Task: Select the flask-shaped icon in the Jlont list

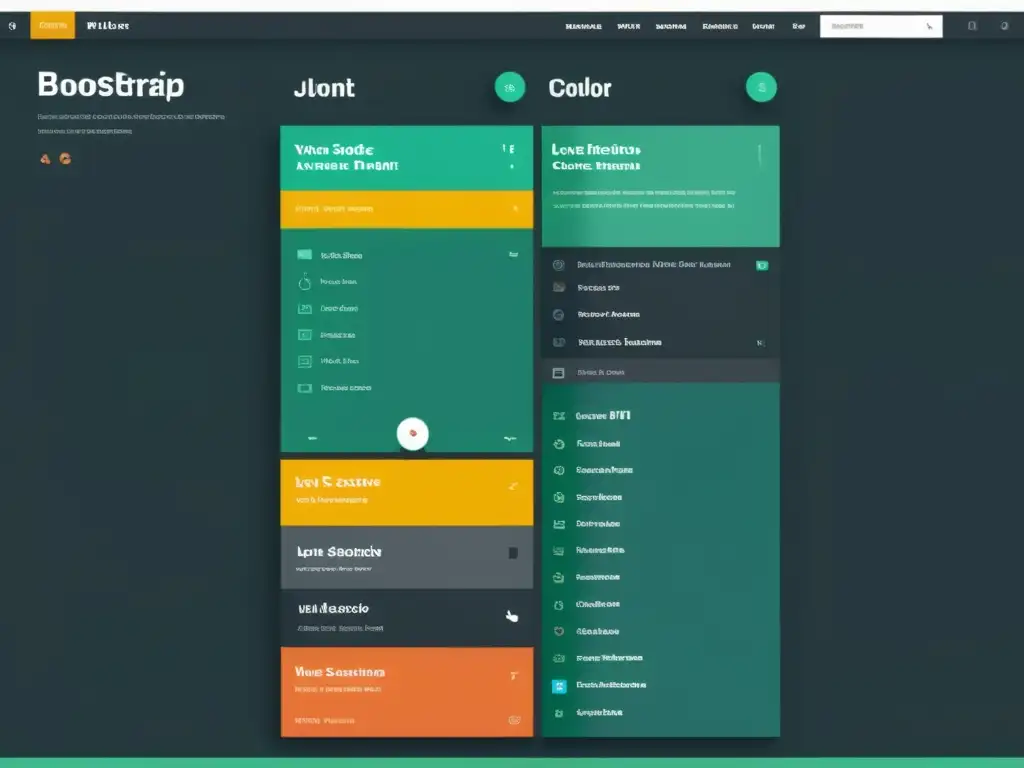Action: pyautogui.click(x=304, y=281)
